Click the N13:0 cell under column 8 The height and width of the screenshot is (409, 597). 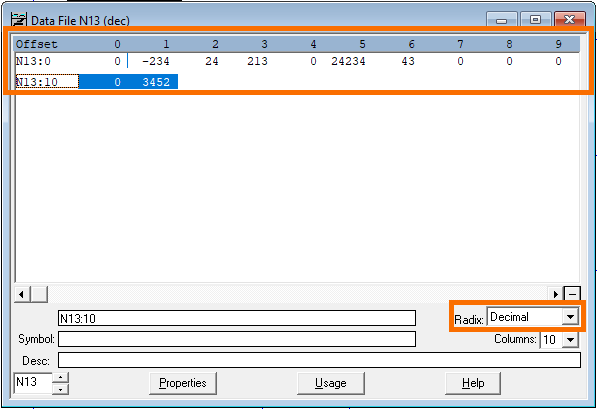[x=509, y=61]
